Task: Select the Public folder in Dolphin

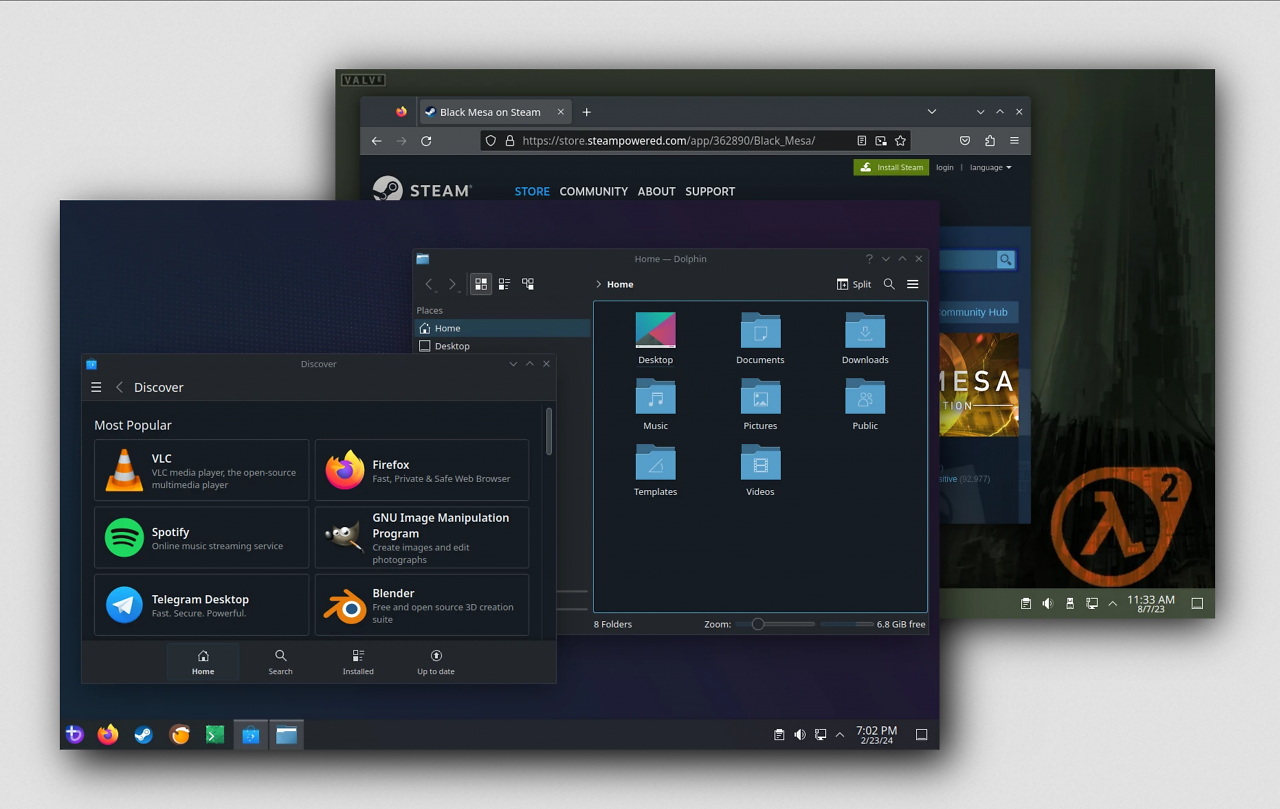Action: pos(865,405)
